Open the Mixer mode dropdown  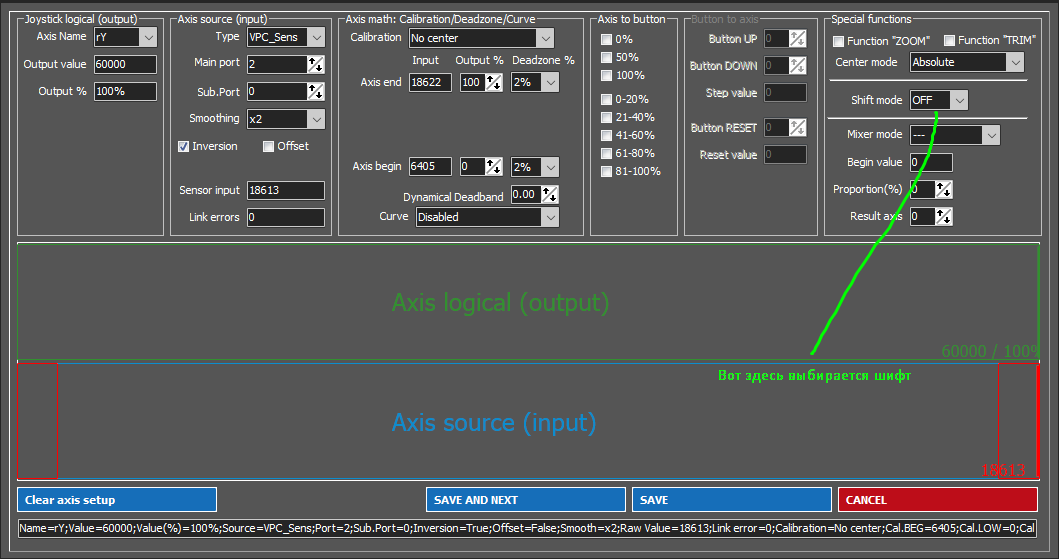991,135
